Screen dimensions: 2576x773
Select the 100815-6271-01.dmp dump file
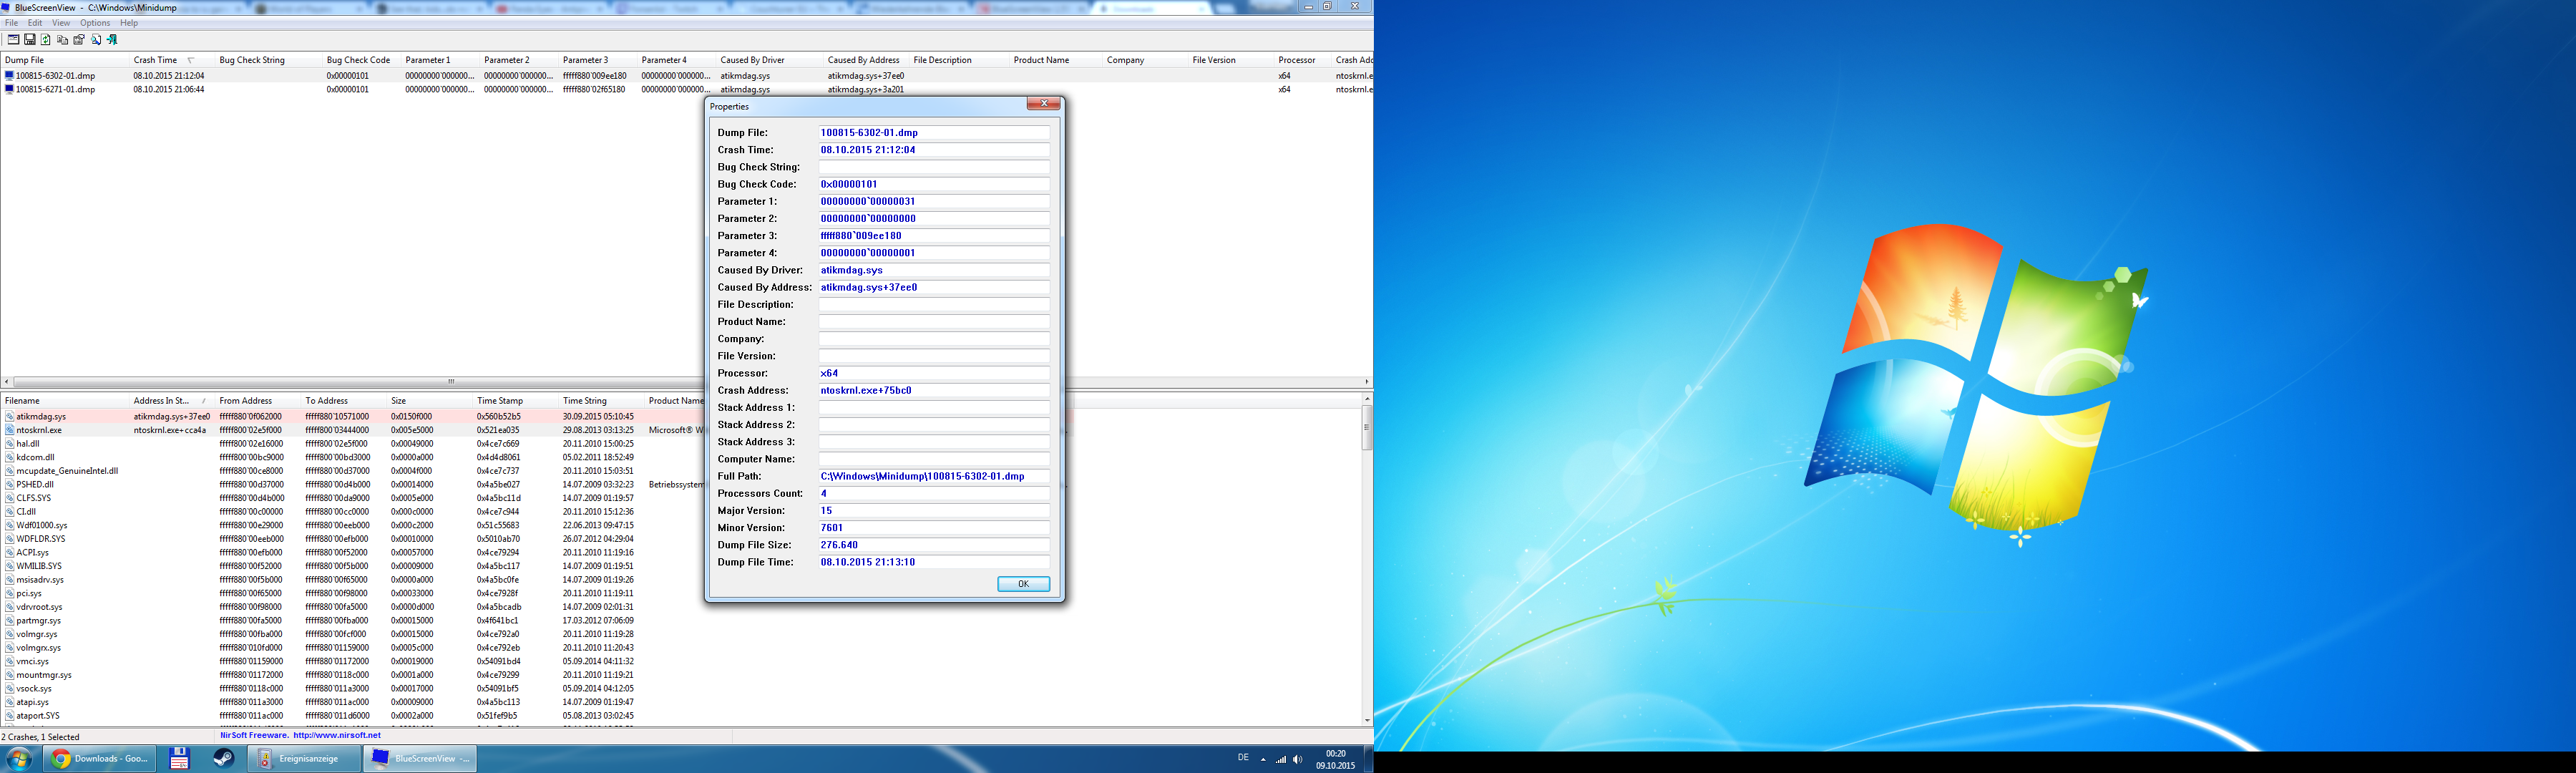pos(55,89)
